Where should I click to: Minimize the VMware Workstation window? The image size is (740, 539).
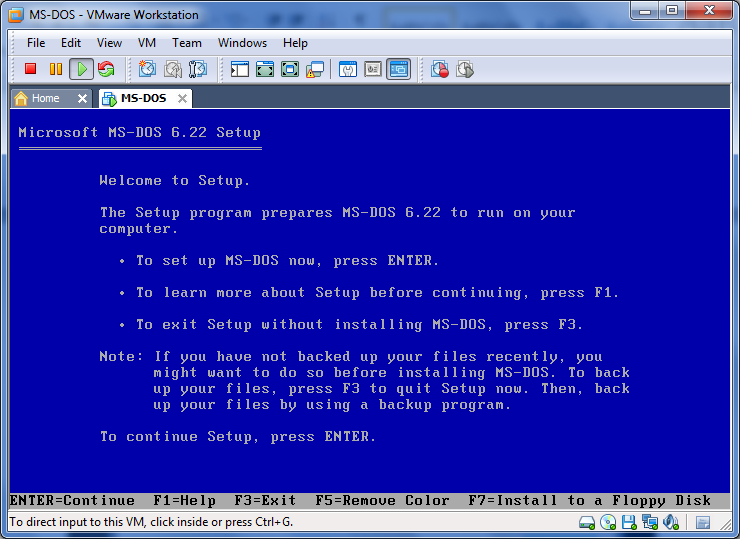[x=645, y=11]
